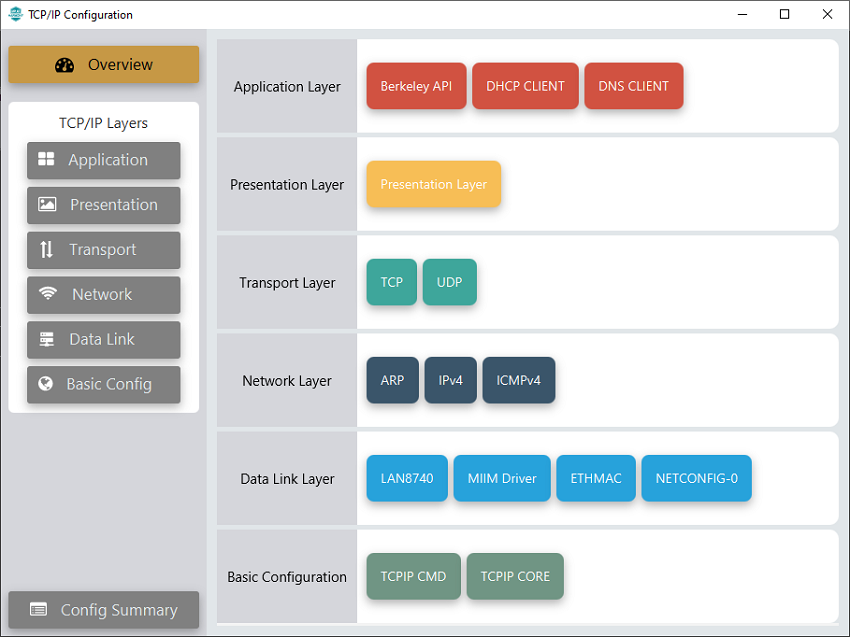Click the Data Link server icon
This screenshot has height=637, width=850.
point(47,339)
